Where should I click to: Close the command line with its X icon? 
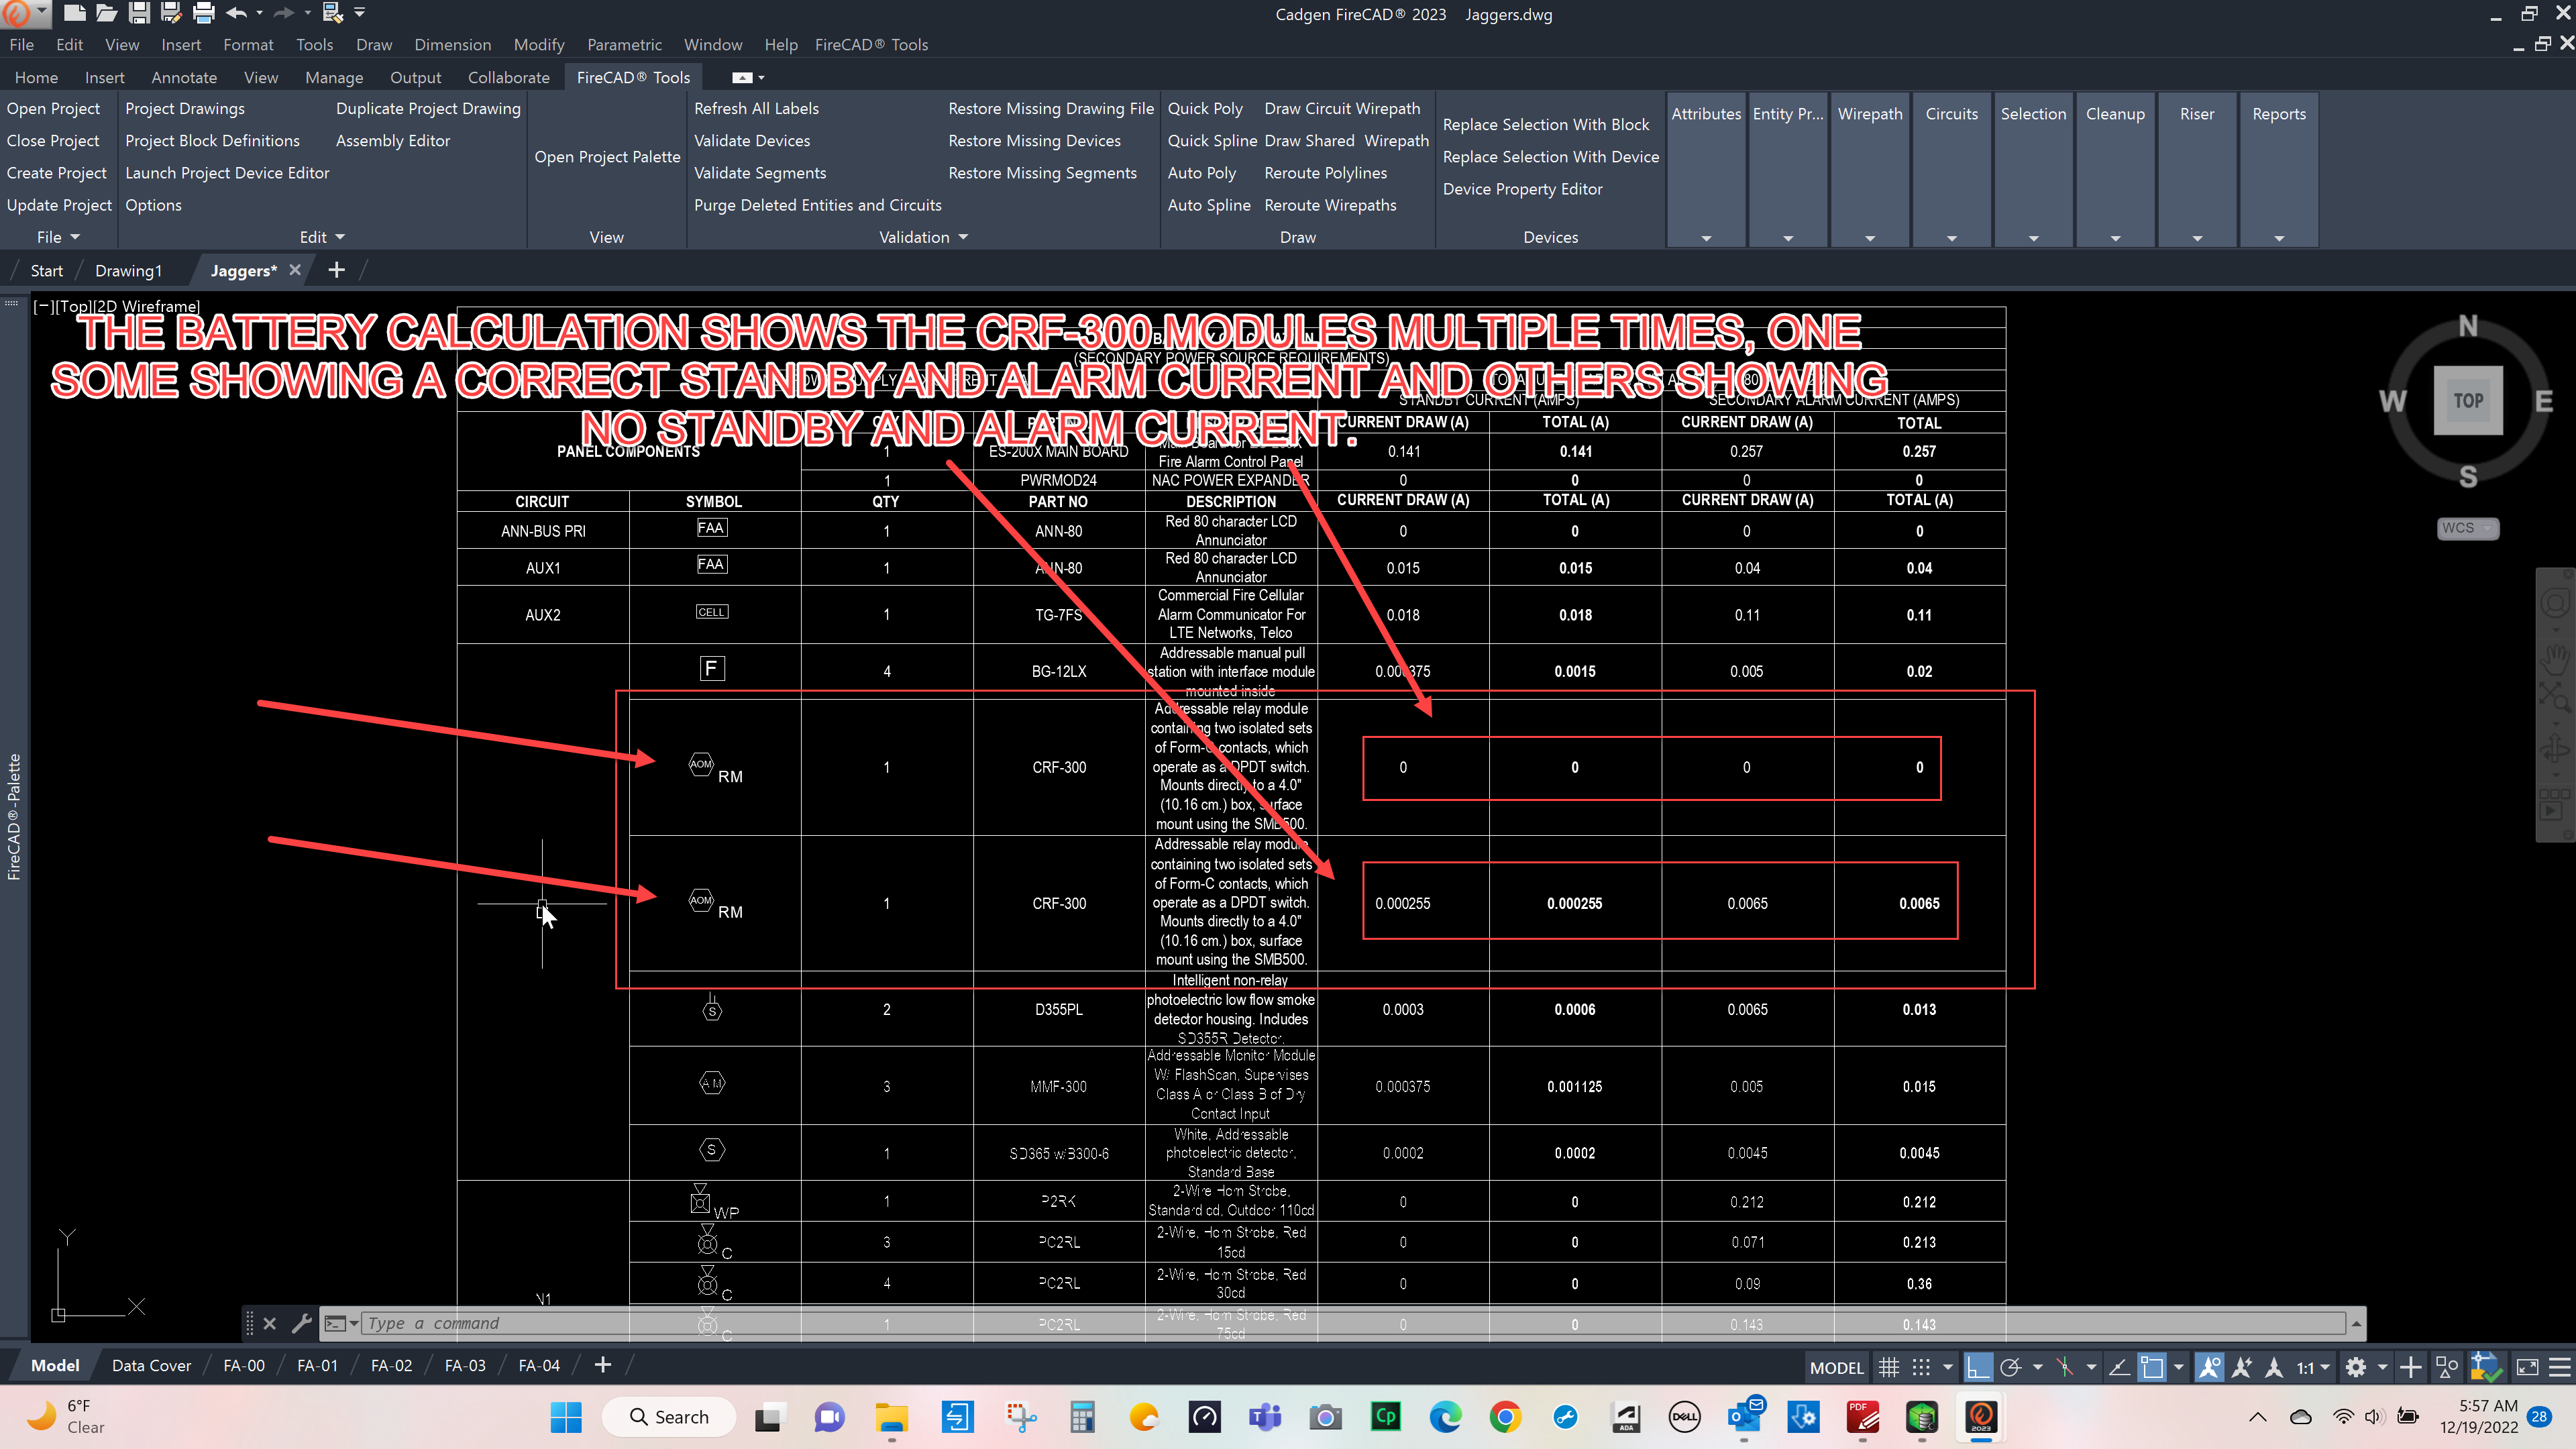coord(270,1323)
